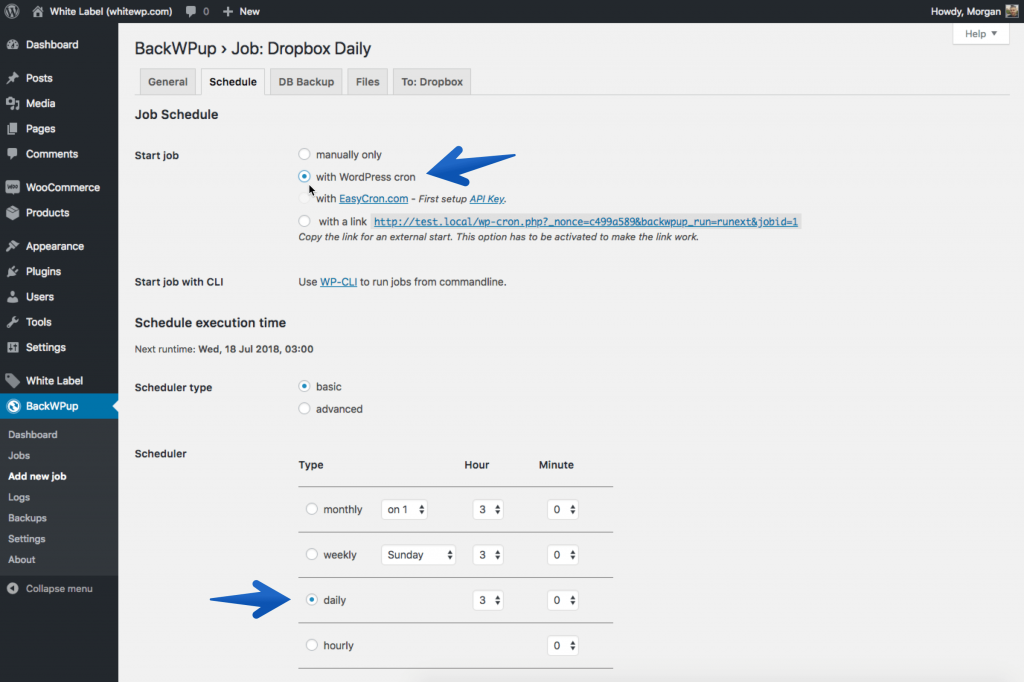Click the 'White Label (whitewp.com)' site name

point(111,11)
